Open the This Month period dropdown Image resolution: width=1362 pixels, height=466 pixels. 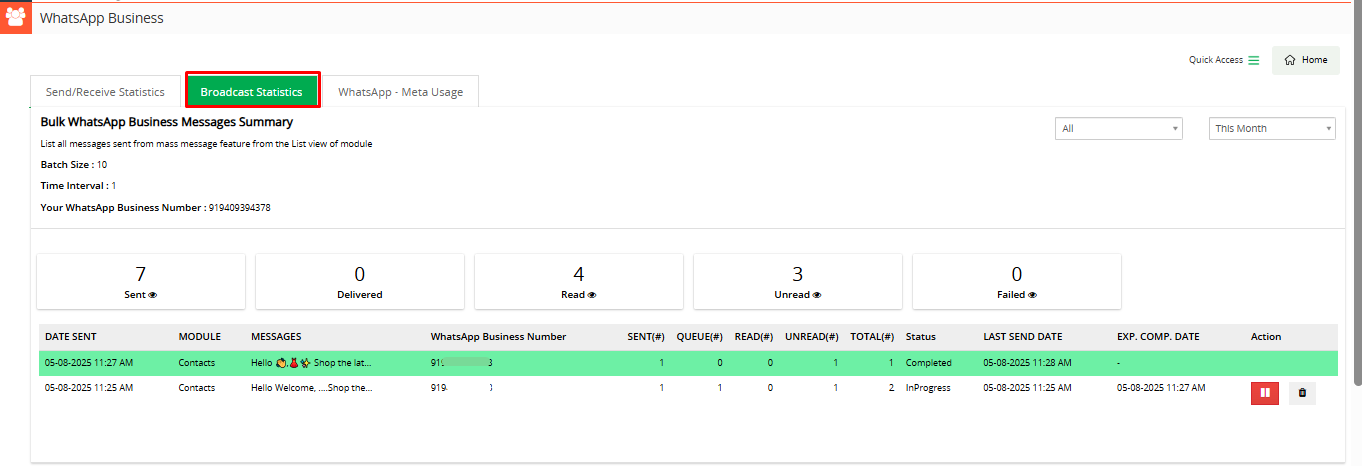click(1272, 129)
